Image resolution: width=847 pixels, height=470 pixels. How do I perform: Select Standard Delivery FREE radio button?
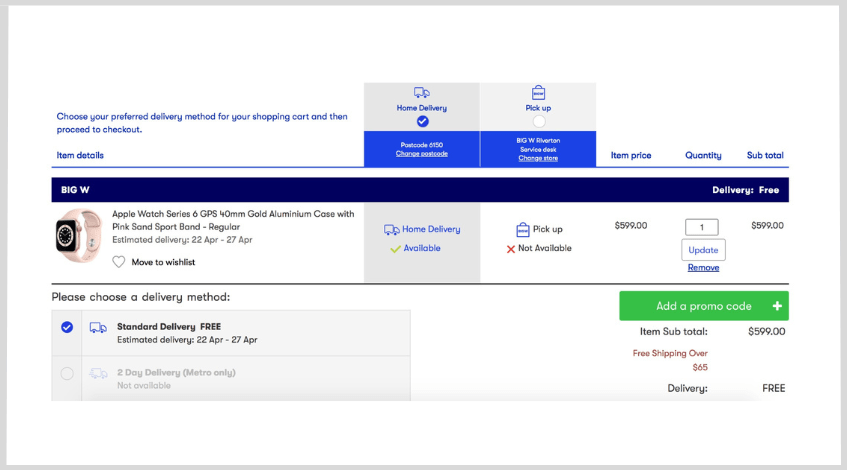tap(67, 327)
